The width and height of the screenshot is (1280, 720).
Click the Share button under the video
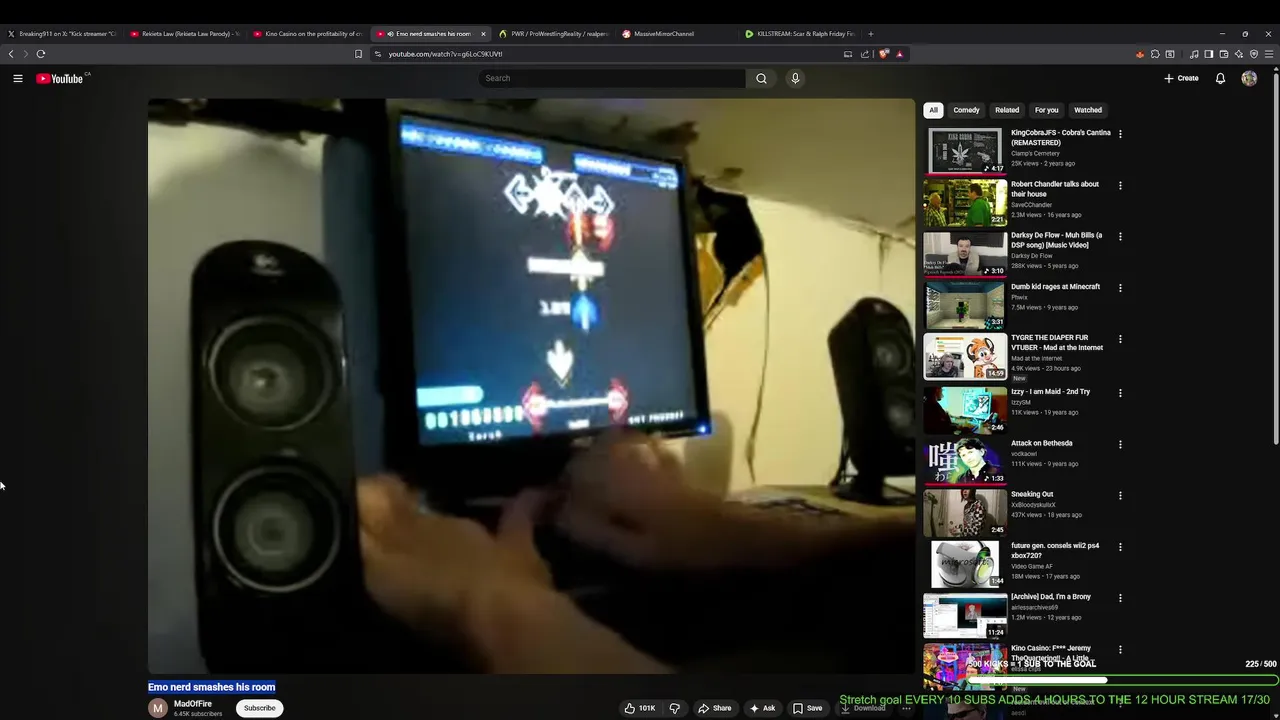(x=715, y=708)
